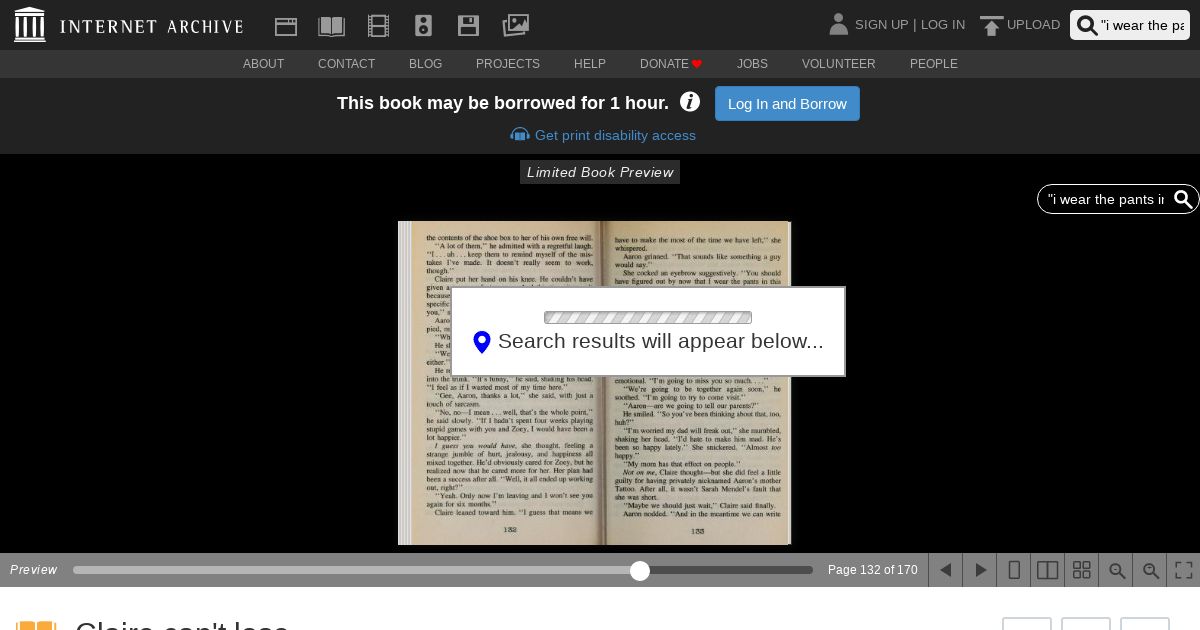
Task: Open the Images icon
Action: [515, 25]
